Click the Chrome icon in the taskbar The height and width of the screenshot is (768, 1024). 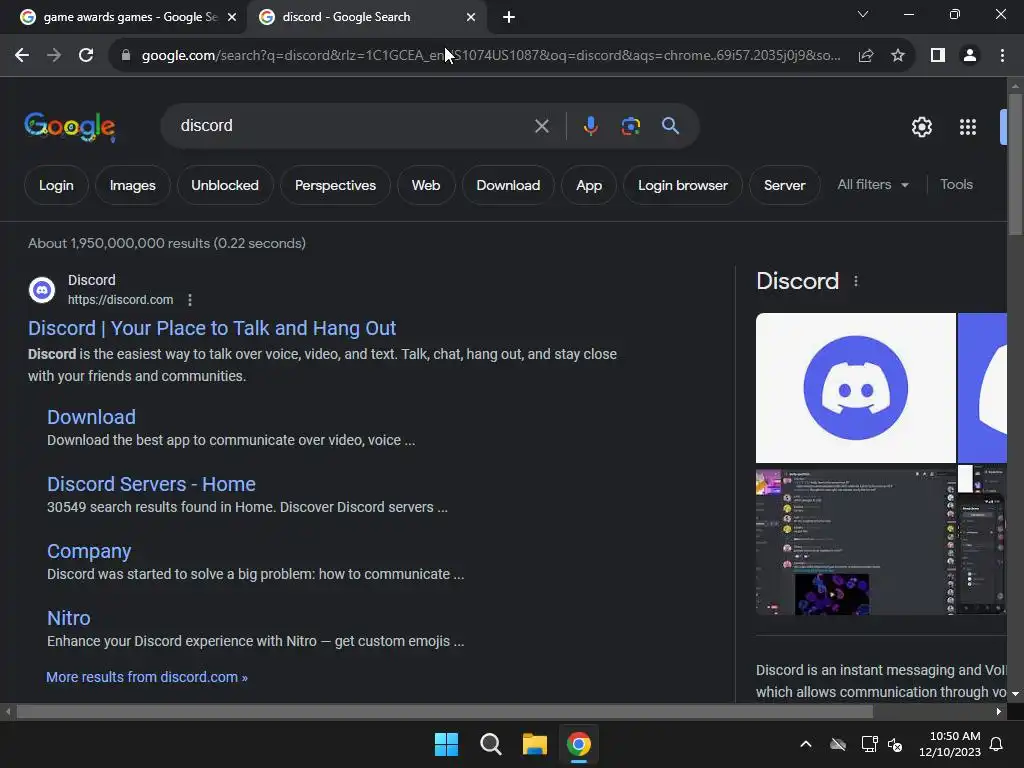[x=579, y=744]
